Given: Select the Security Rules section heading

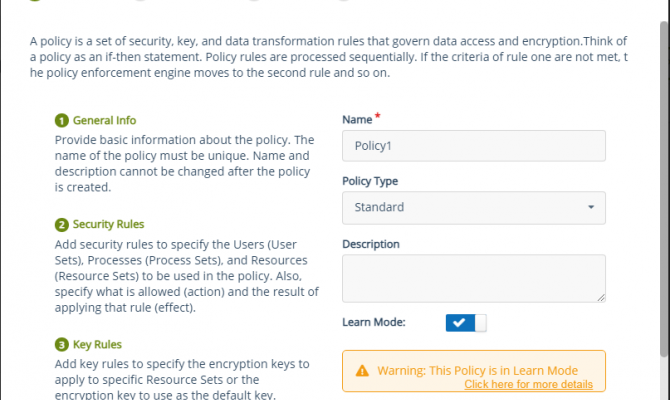Looking at the screenshot, I should [x=115, y=224].
